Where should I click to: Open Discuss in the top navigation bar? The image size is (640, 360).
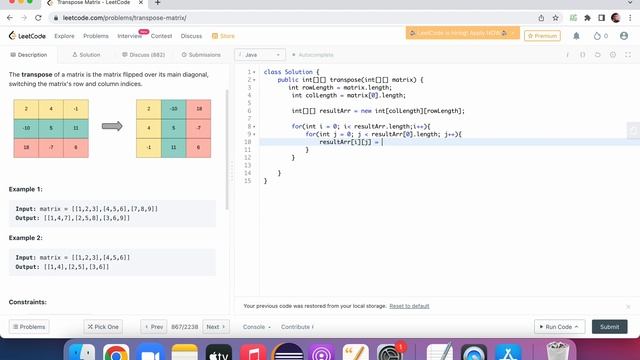pos(191,36)
